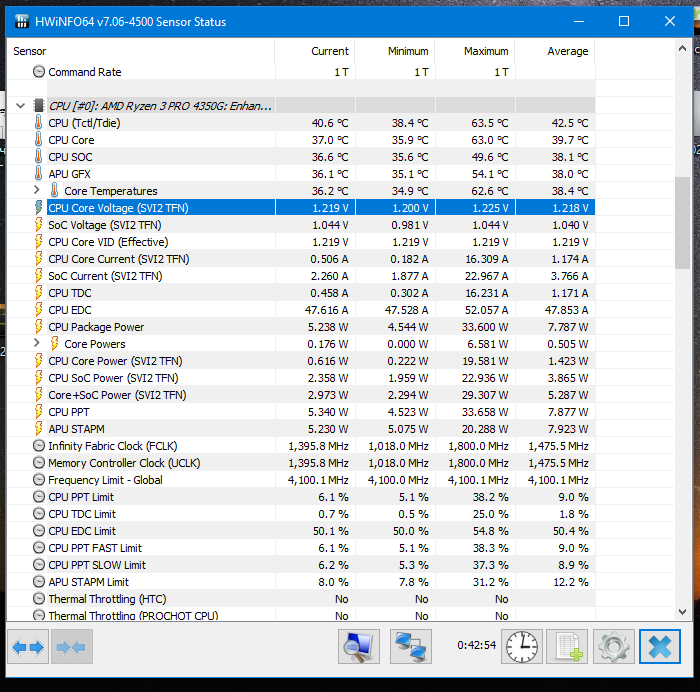The image size is (700, 692).
Task: Click lightning icon beside APU STAPM
Action: pyautogui.click(x=39, y=429)
